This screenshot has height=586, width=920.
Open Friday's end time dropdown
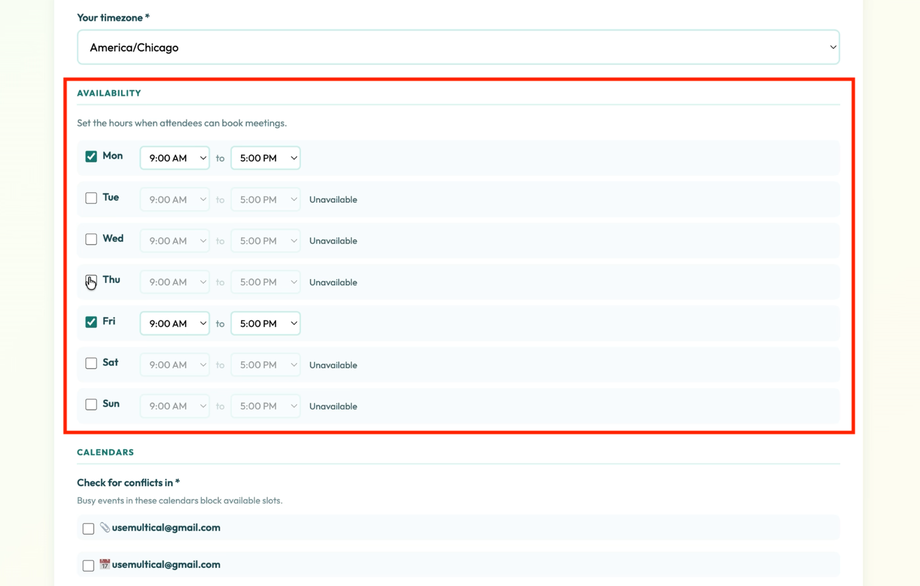(x=265, y=322)
